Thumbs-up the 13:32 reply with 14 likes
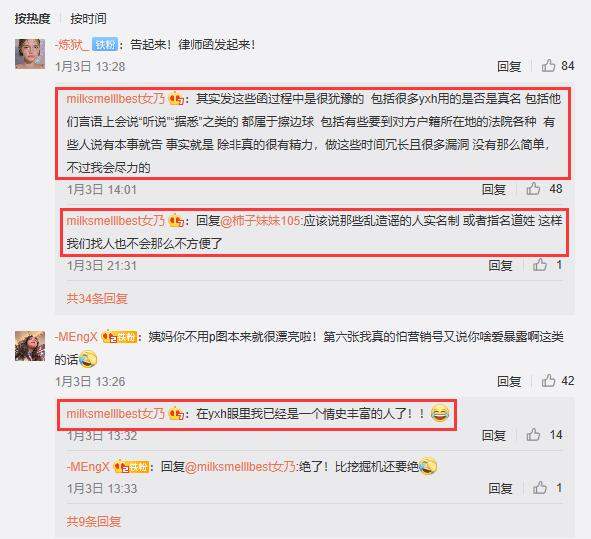The image size is (591, 539). click(x=533, y=435)
